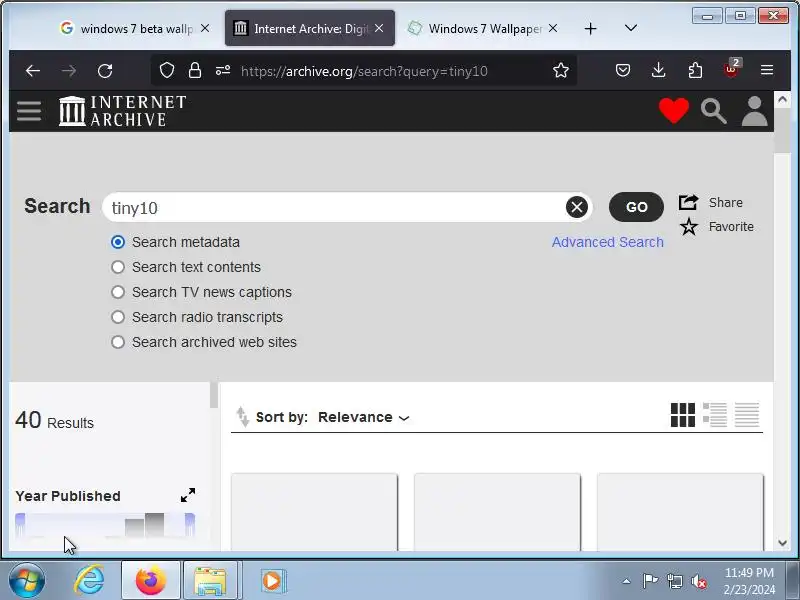Viewport: 800px width, 600px height.
Task: Select Search archived web sites option
Action: (x=118, y=342)
